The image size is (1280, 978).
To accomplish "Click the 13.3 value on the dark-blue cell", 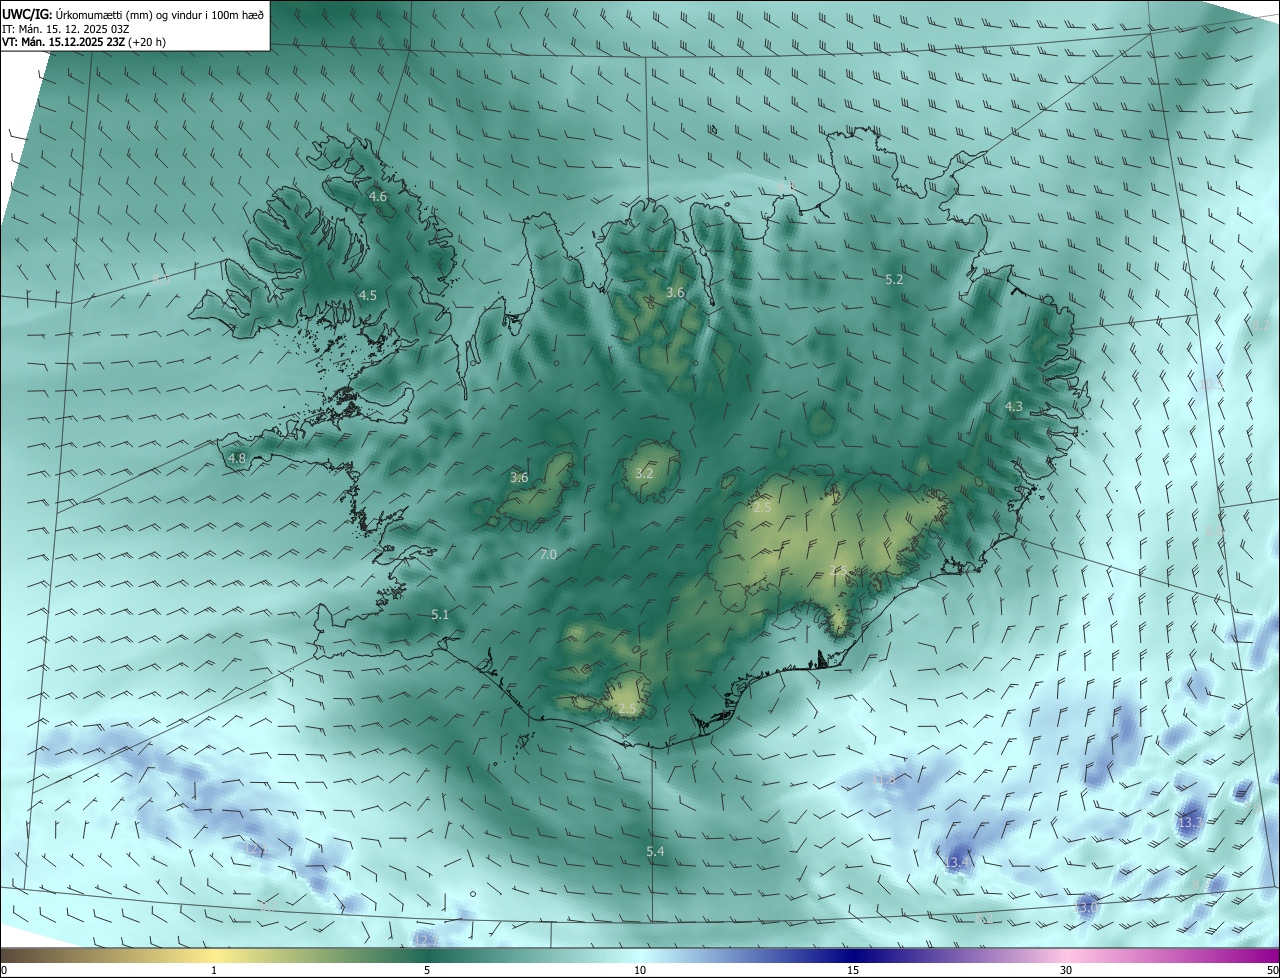I will [1190, 822].
